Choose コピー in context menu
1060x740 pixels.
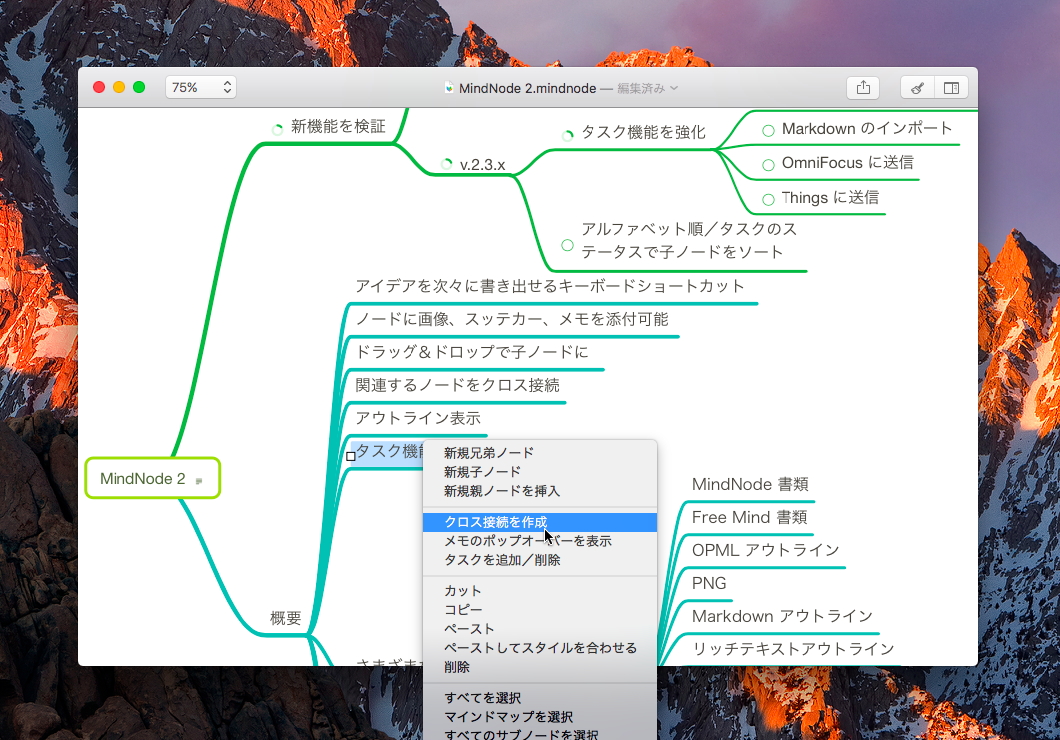click(x=539, y=610)
